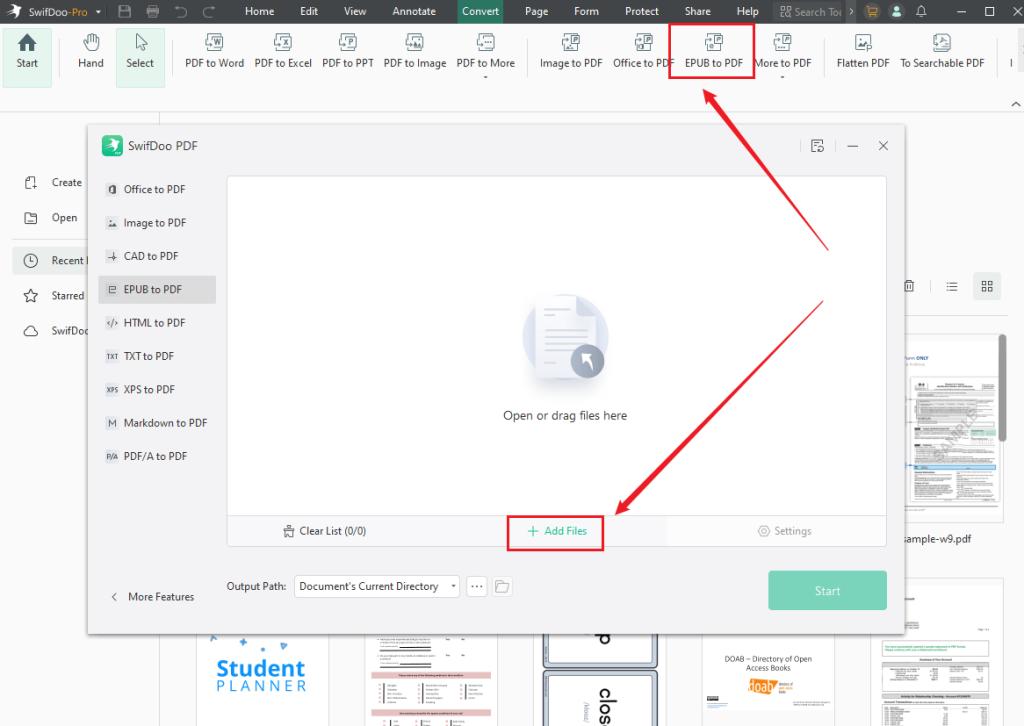Open Office to PDF in ribbon
This screenshot has height=726, width=1024.
coord(643,52)
